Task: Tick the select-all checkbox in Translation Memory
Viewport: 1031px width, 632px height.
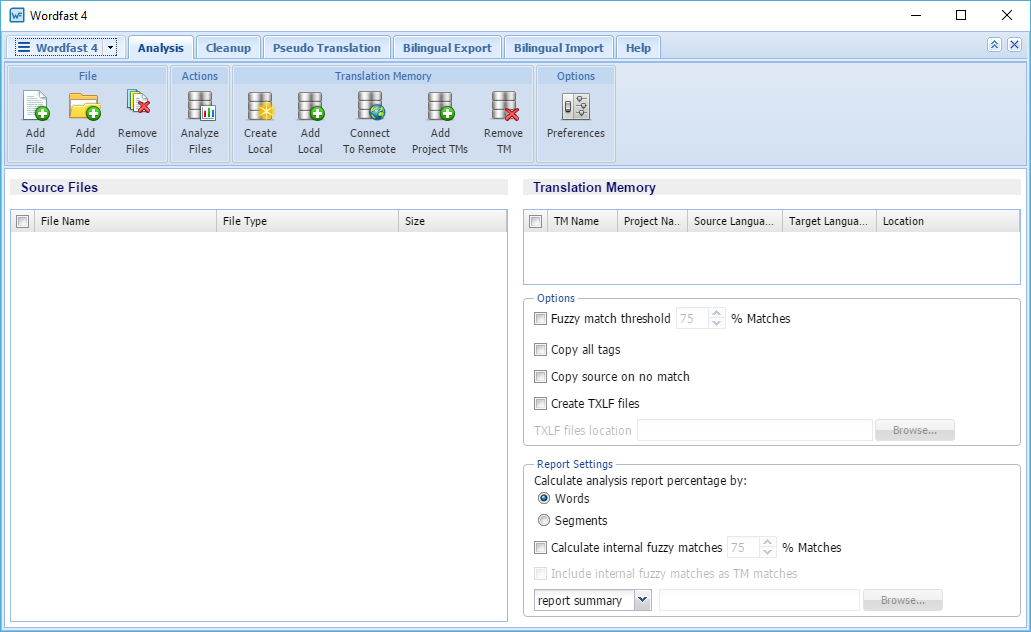Action: click(x=536, y=222)
